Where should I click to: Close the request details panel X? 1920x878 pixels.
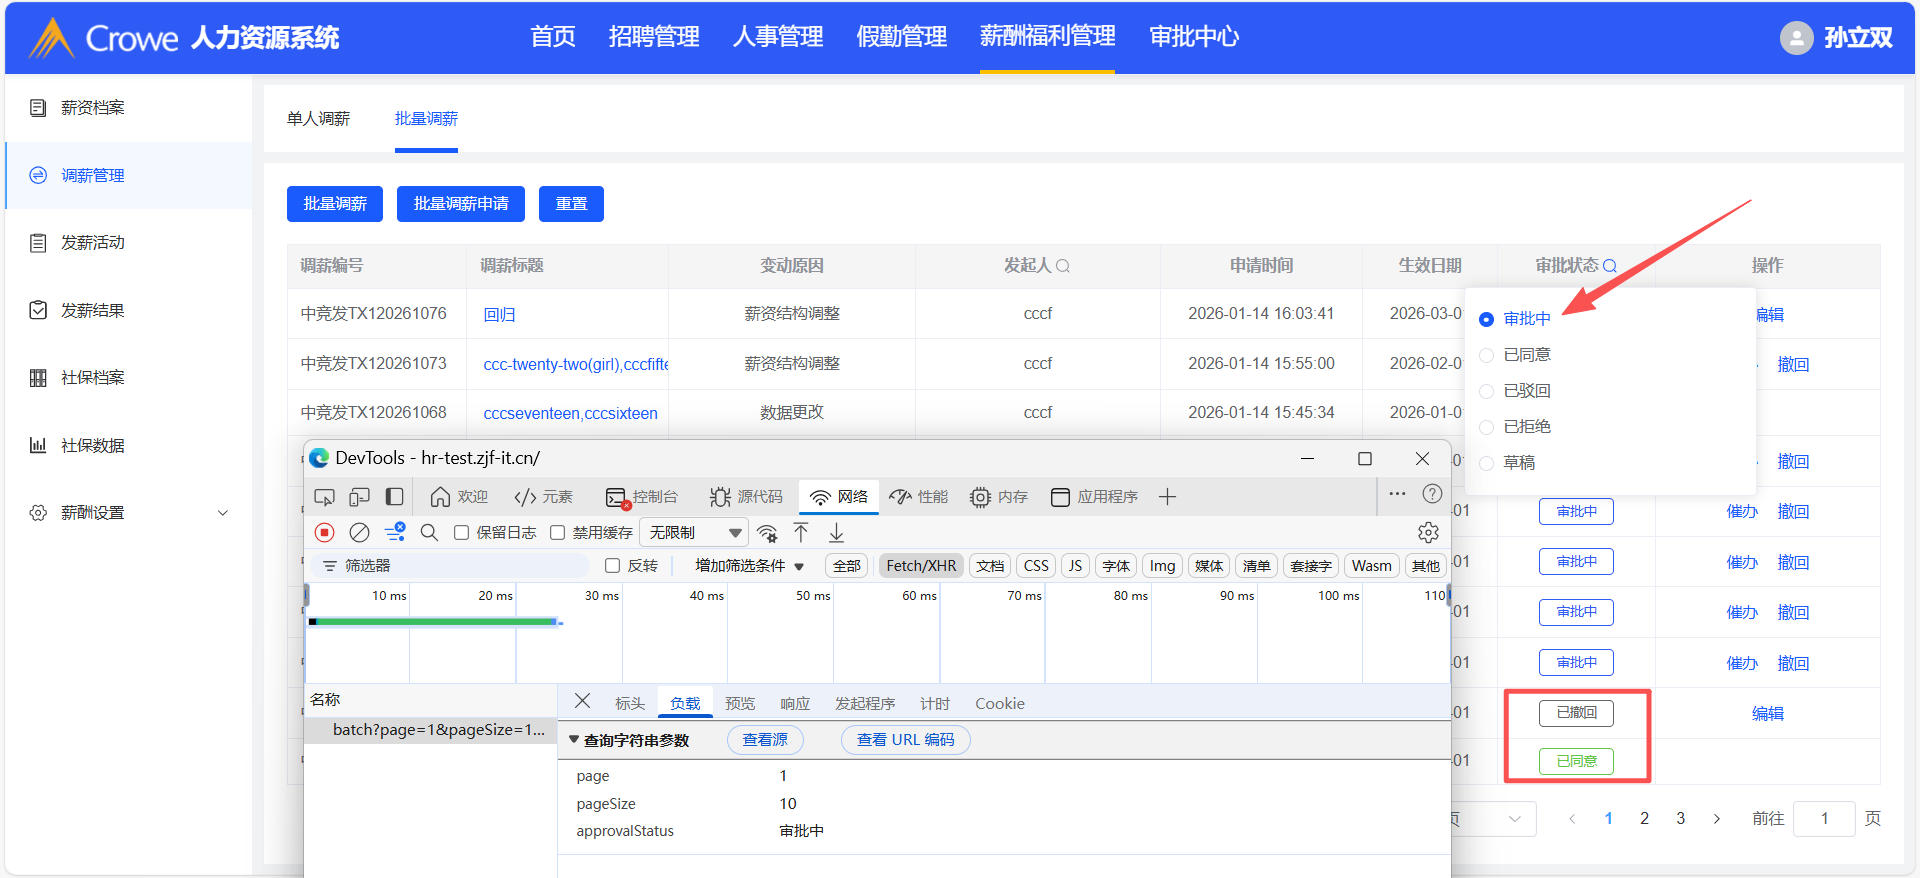(583, 701)
